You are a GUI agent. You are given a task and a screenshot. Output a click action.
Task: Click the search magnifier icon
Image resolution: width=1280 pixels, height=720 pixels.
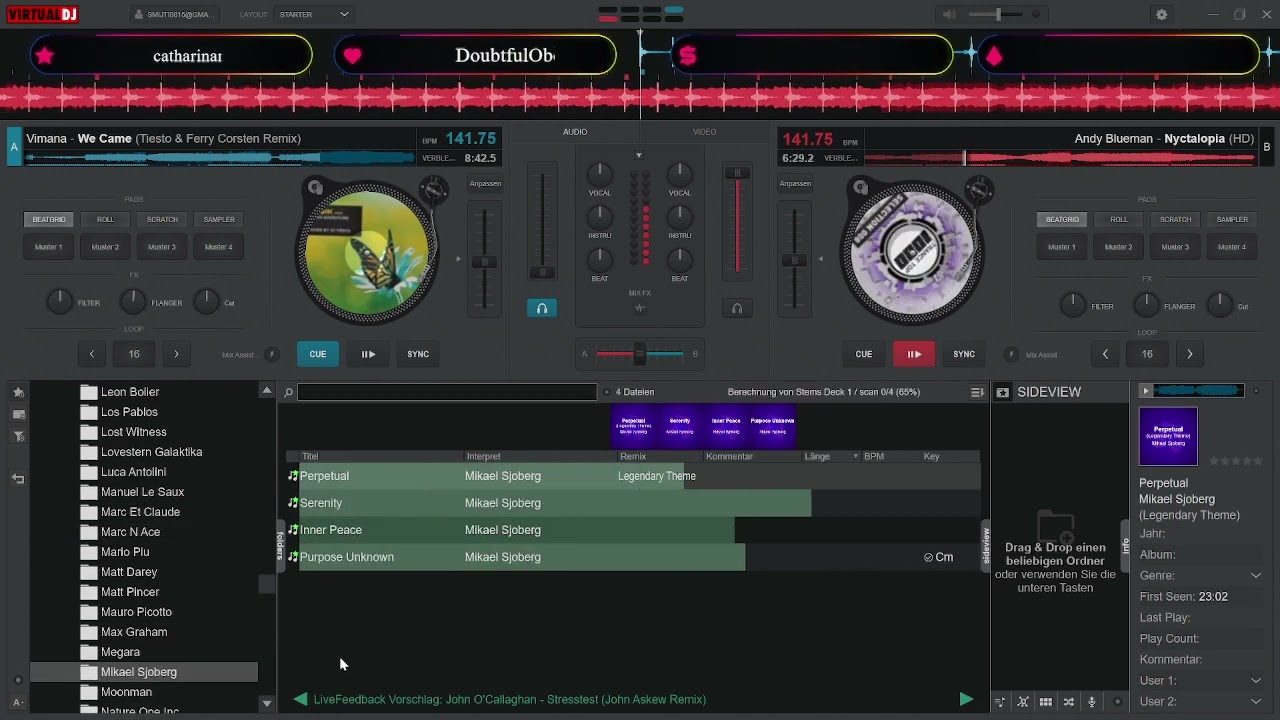point(288,392)
